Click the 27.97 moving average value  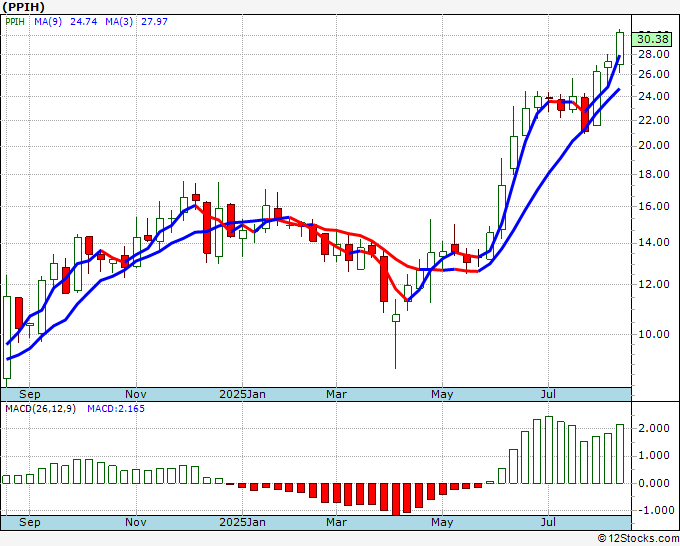click(154, 21)
